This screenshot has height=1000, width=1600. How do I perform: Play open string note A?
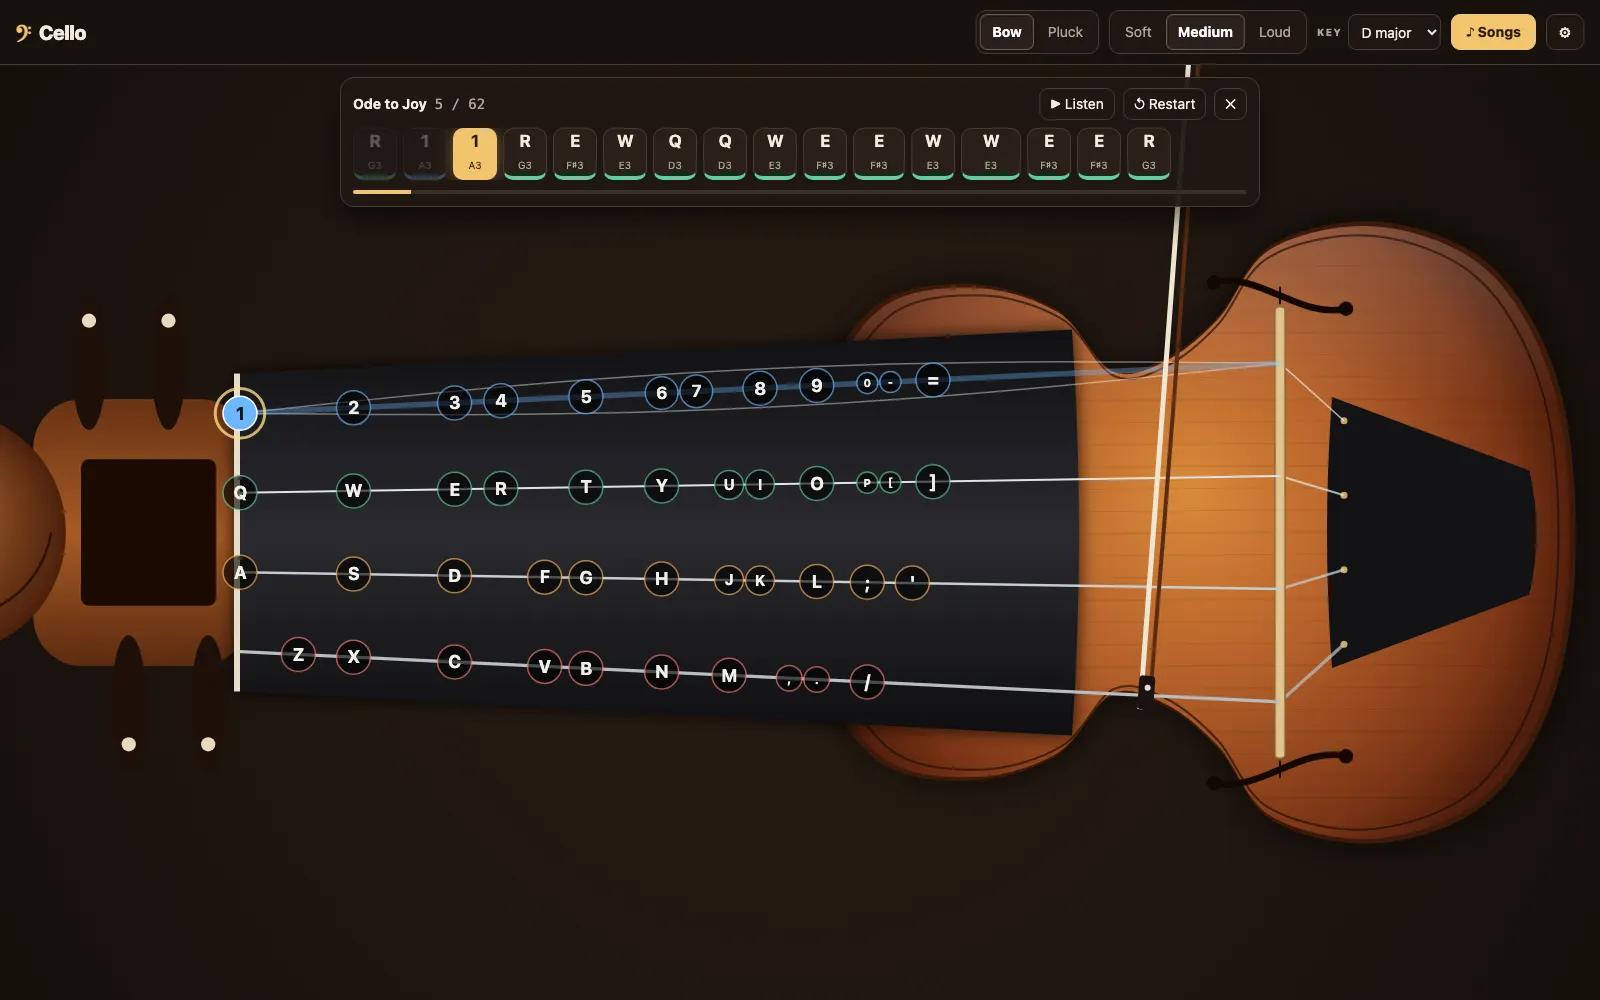click(x=240, y=573)
